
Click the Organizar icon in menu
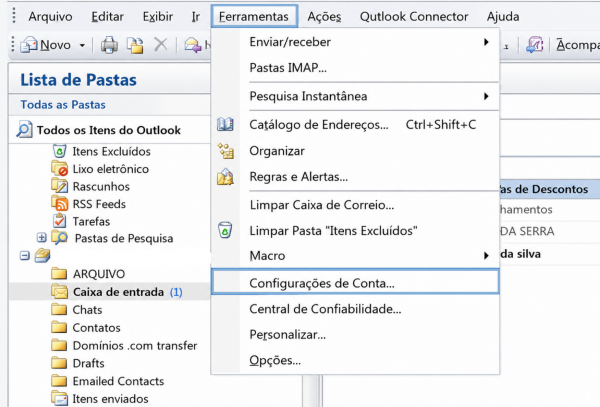(x=225, y=151)
